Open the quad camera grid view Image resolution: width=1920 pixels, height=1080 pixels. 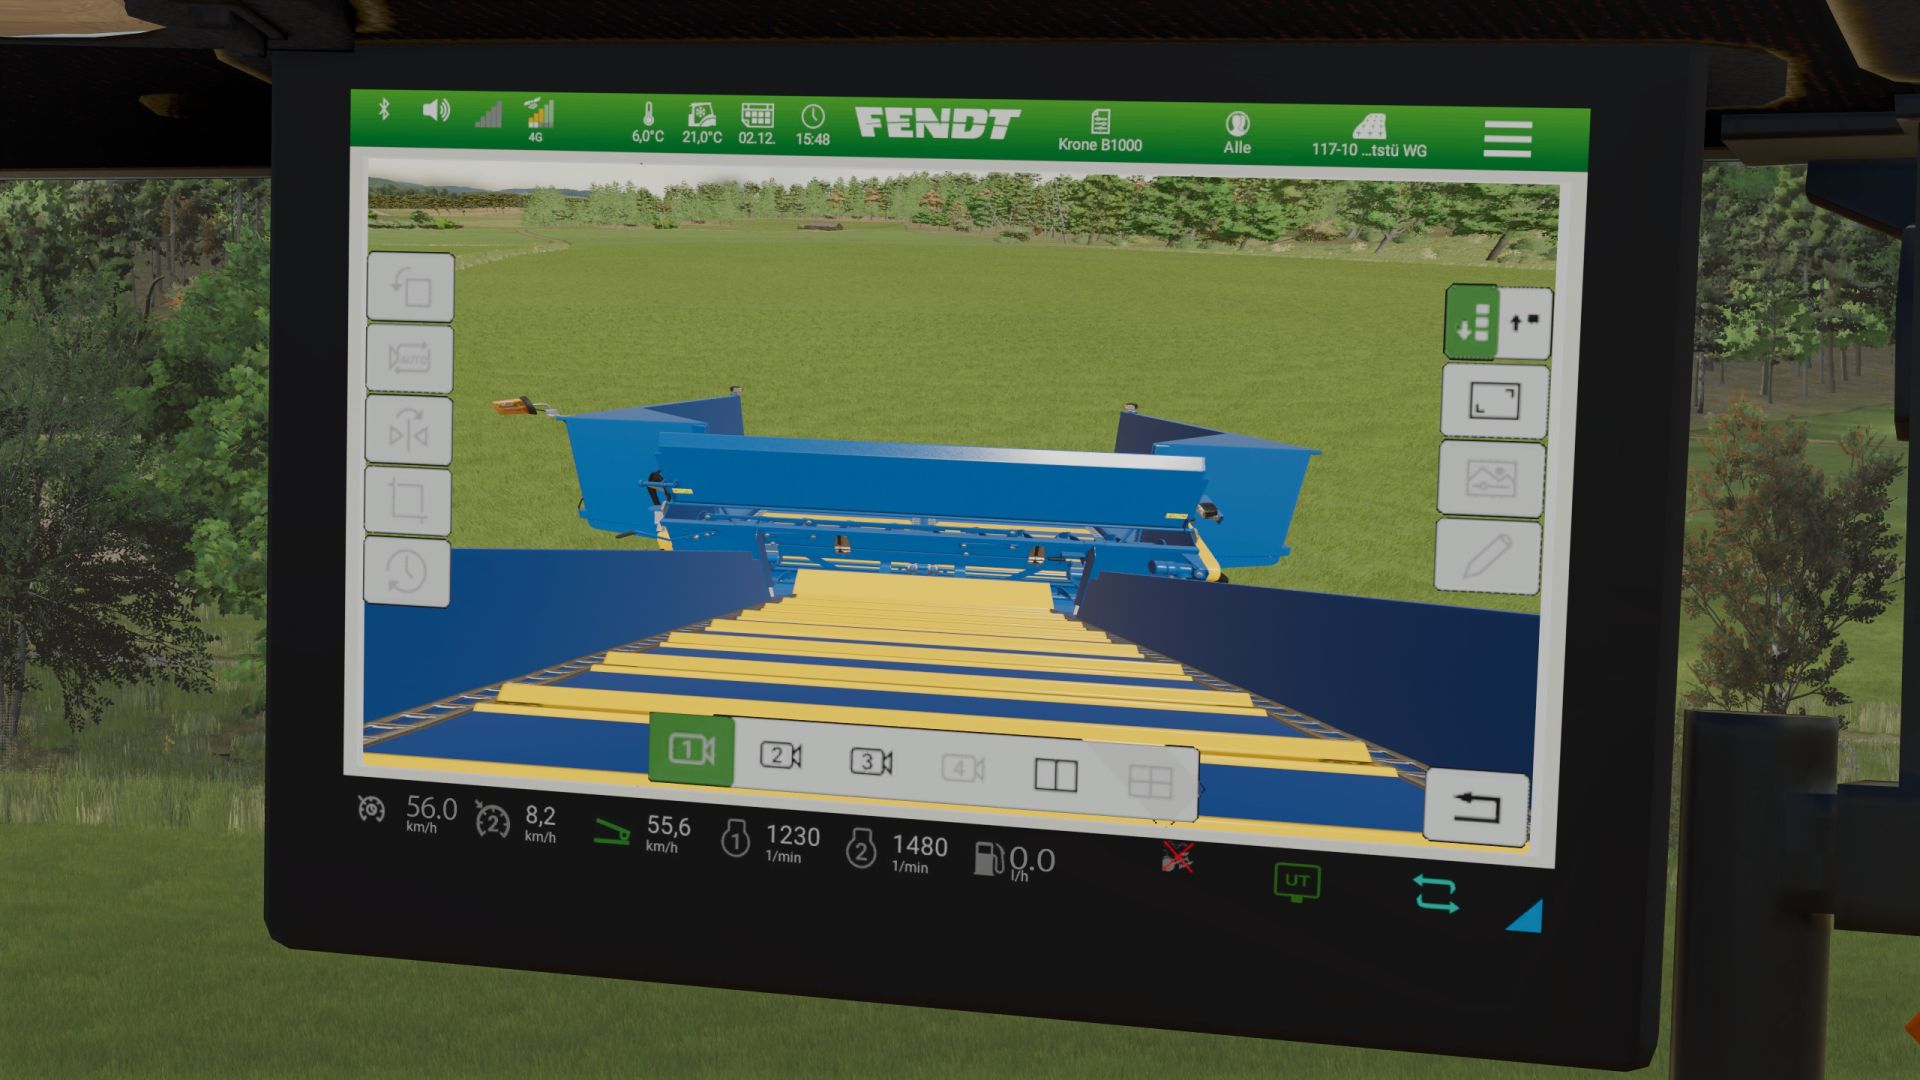coord(1149,780)
